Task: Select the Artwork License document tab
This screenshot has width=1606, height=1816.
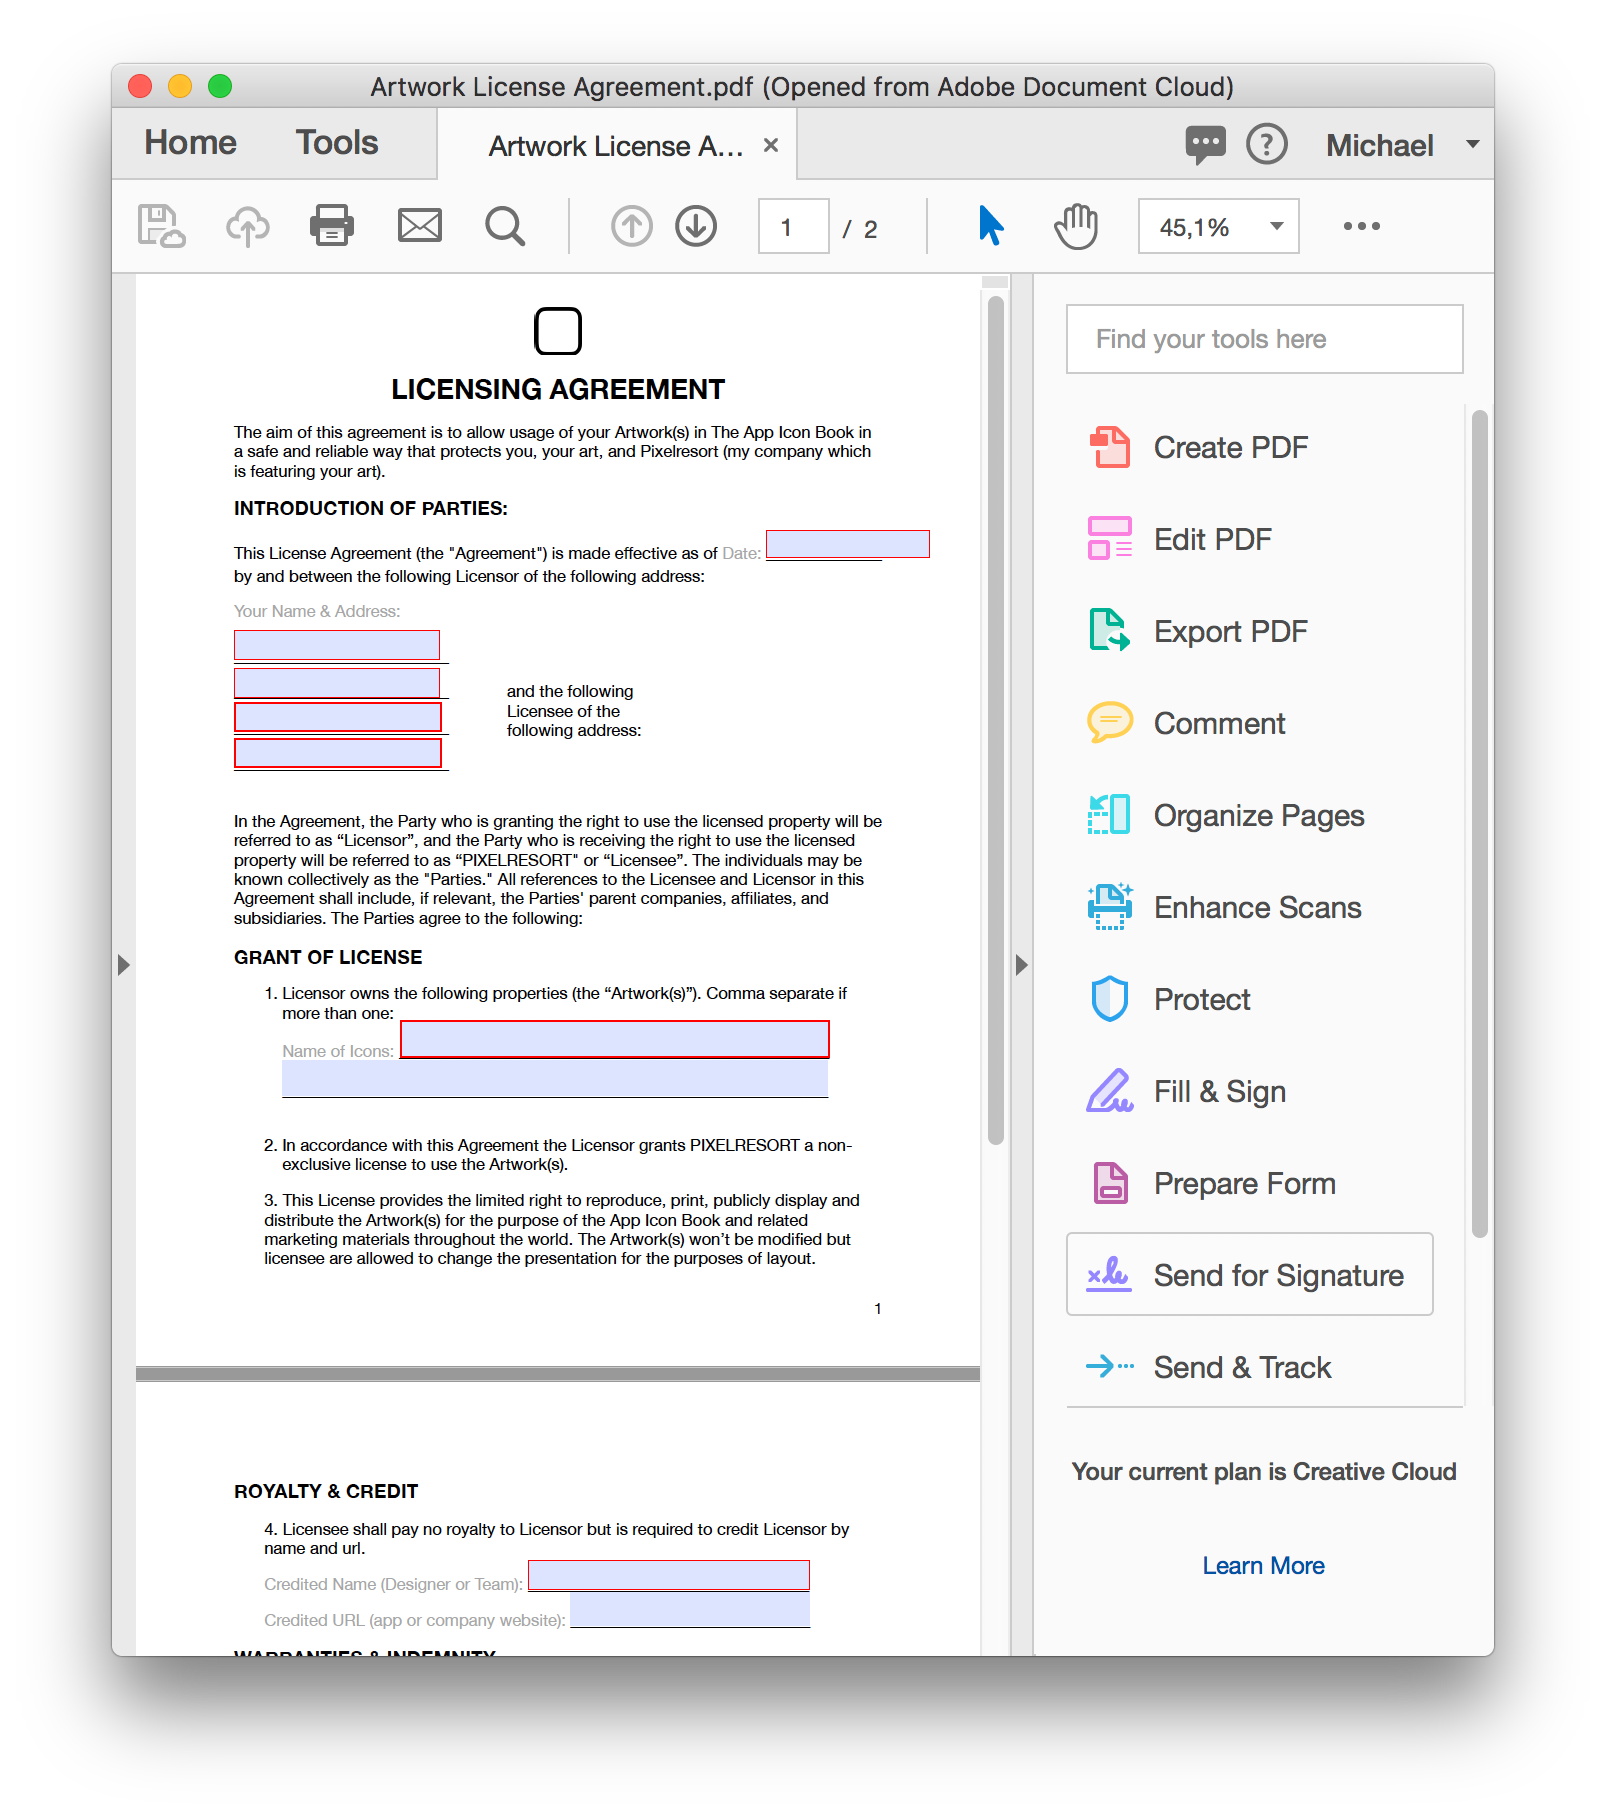Action: pyautogui.click(x=616, y=145)
